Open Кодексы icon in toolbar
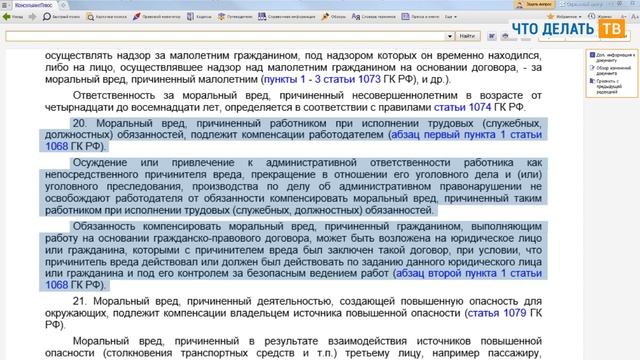The width and height of the screenshot is (640, 360). click(x=190, y=17)
